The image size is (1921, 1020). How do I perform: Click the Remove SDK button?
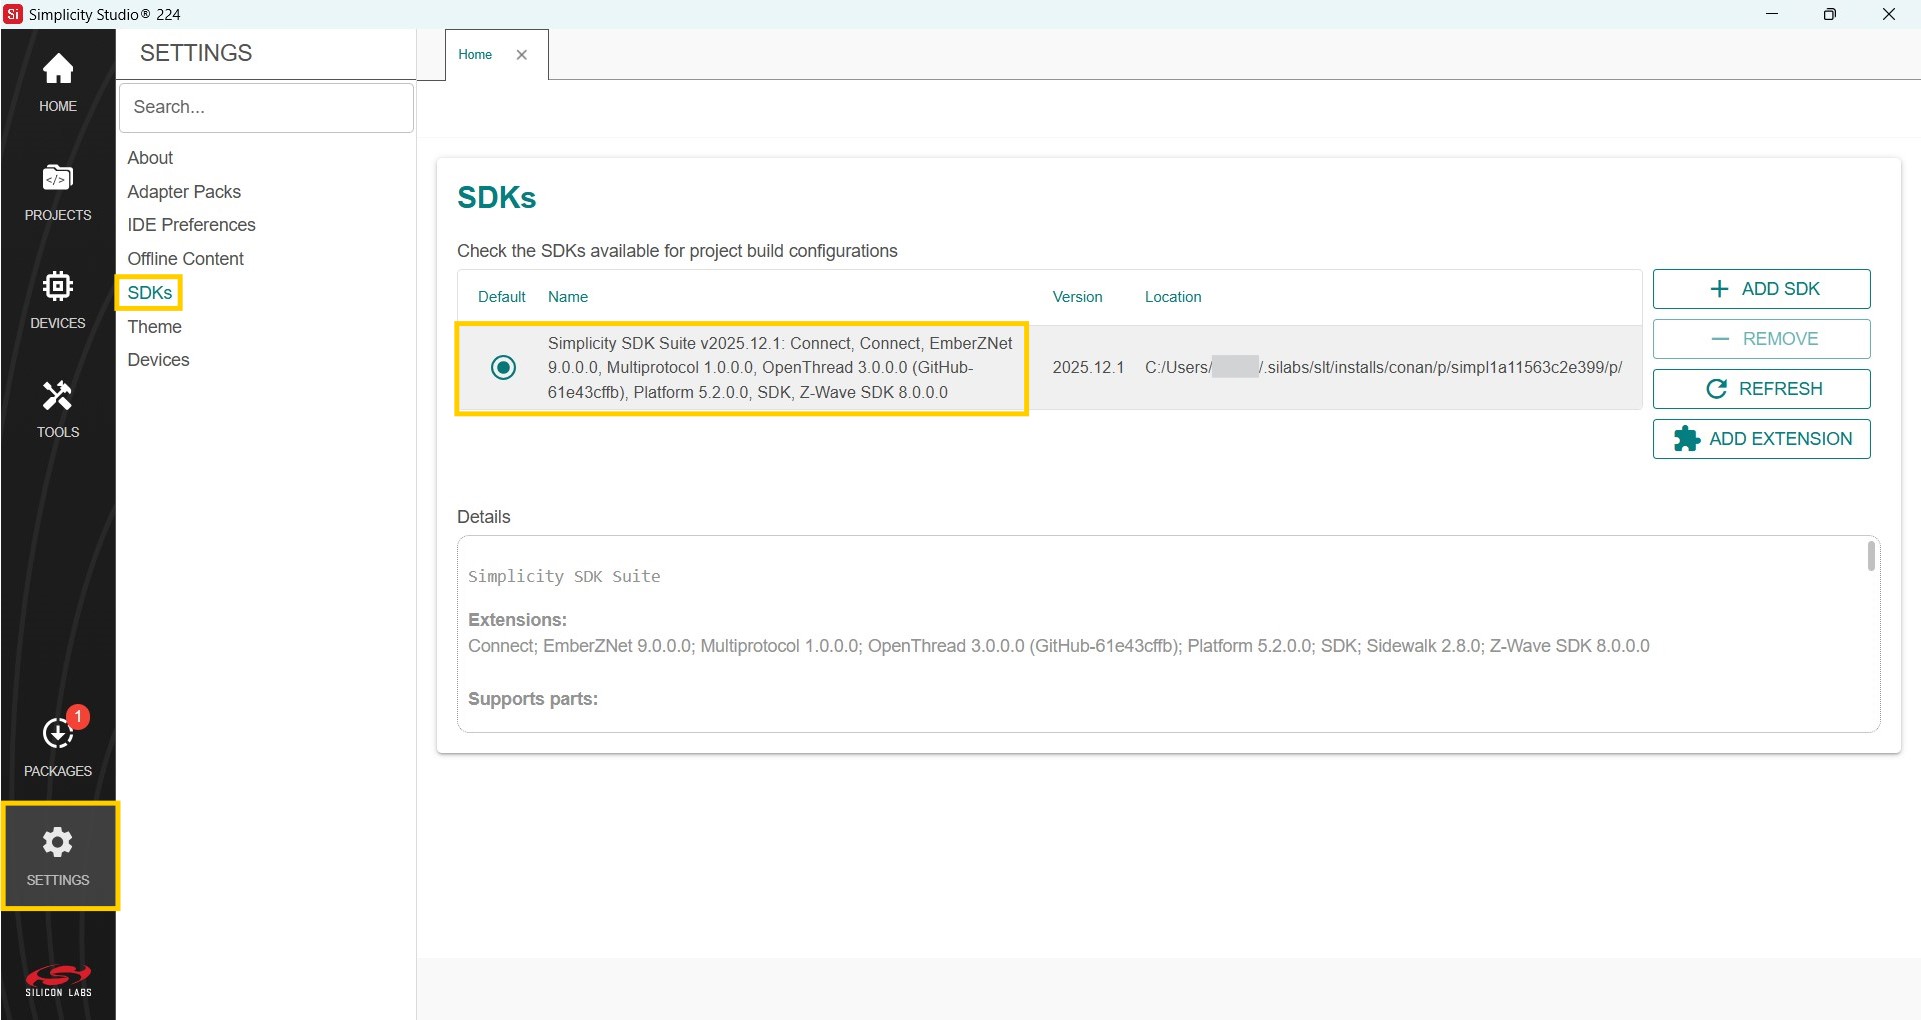coord(1761,339)
